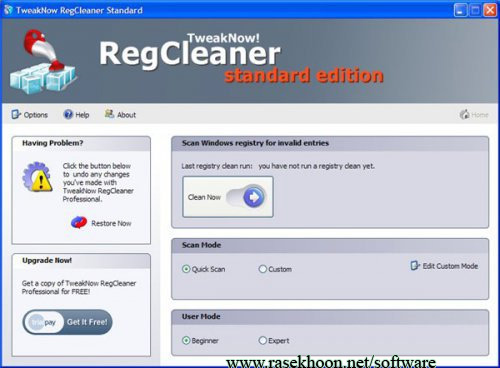Go to the Home label

click(480, 115)
